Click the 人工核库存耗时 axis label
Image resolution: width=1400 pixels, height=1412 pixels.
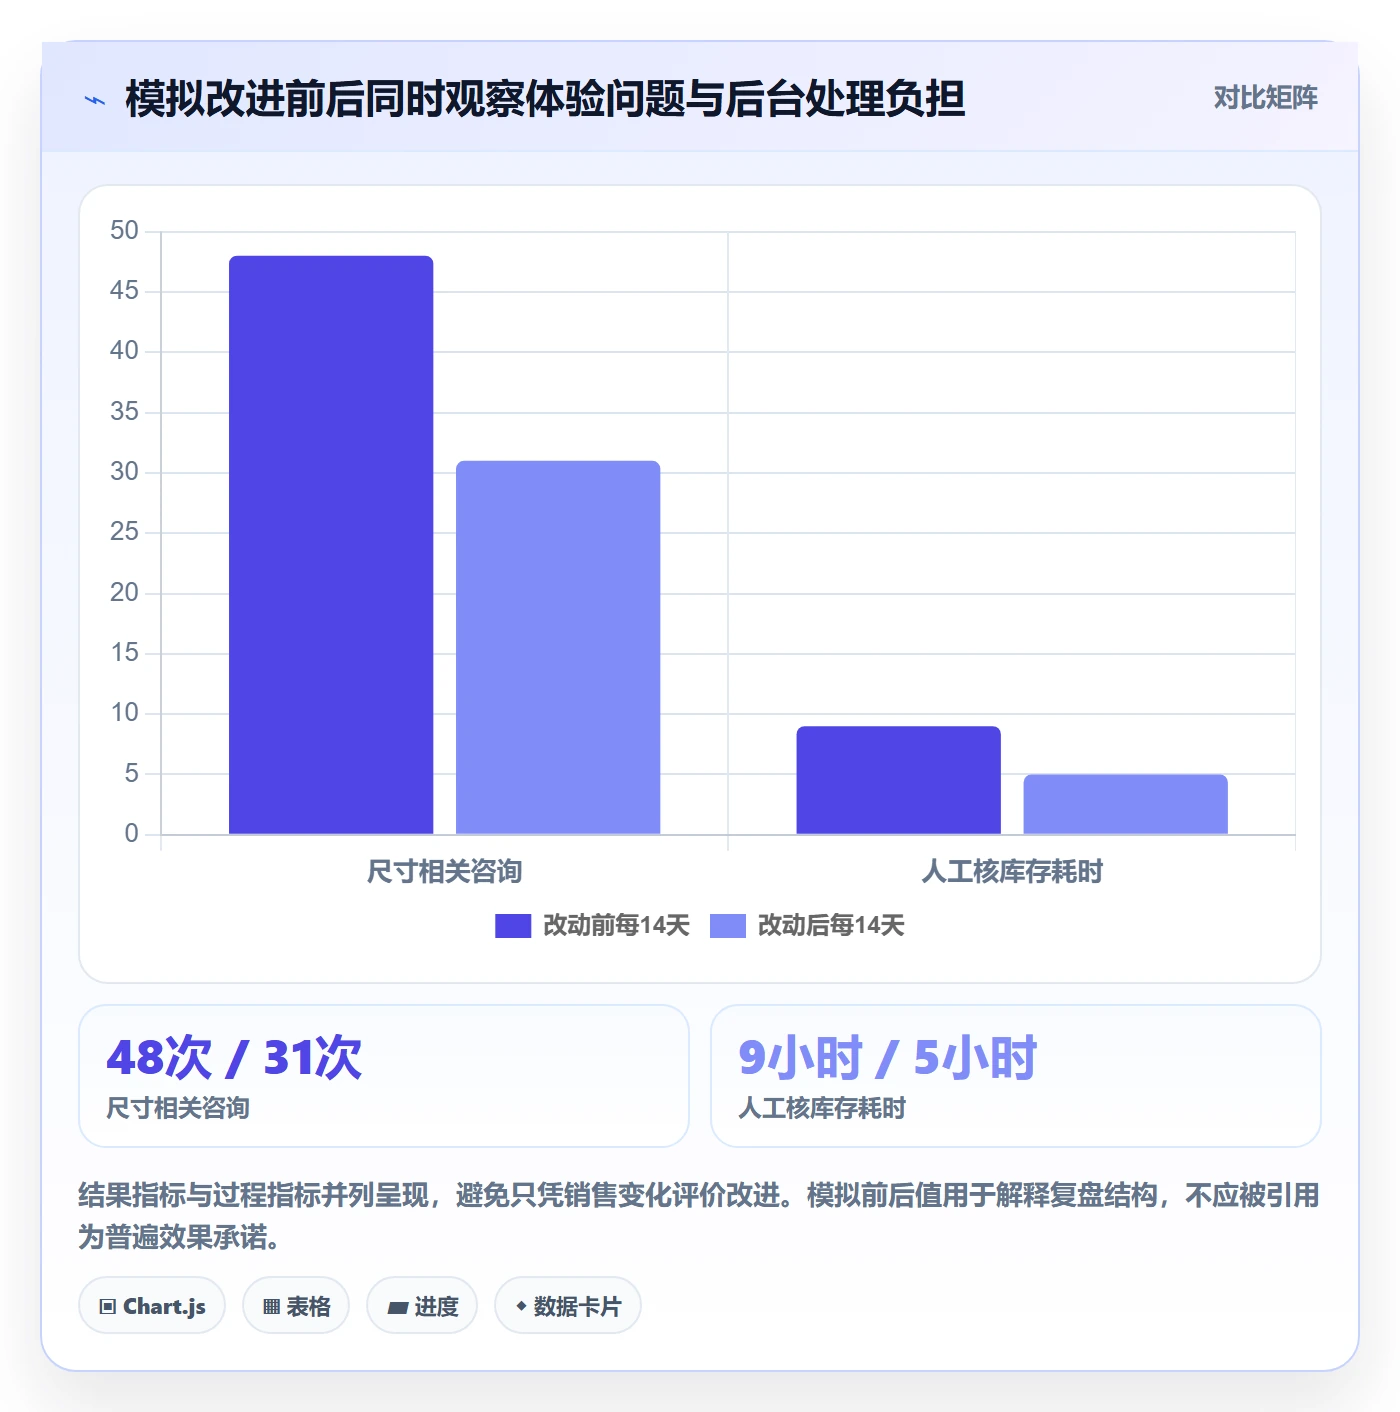[1011, 872]
